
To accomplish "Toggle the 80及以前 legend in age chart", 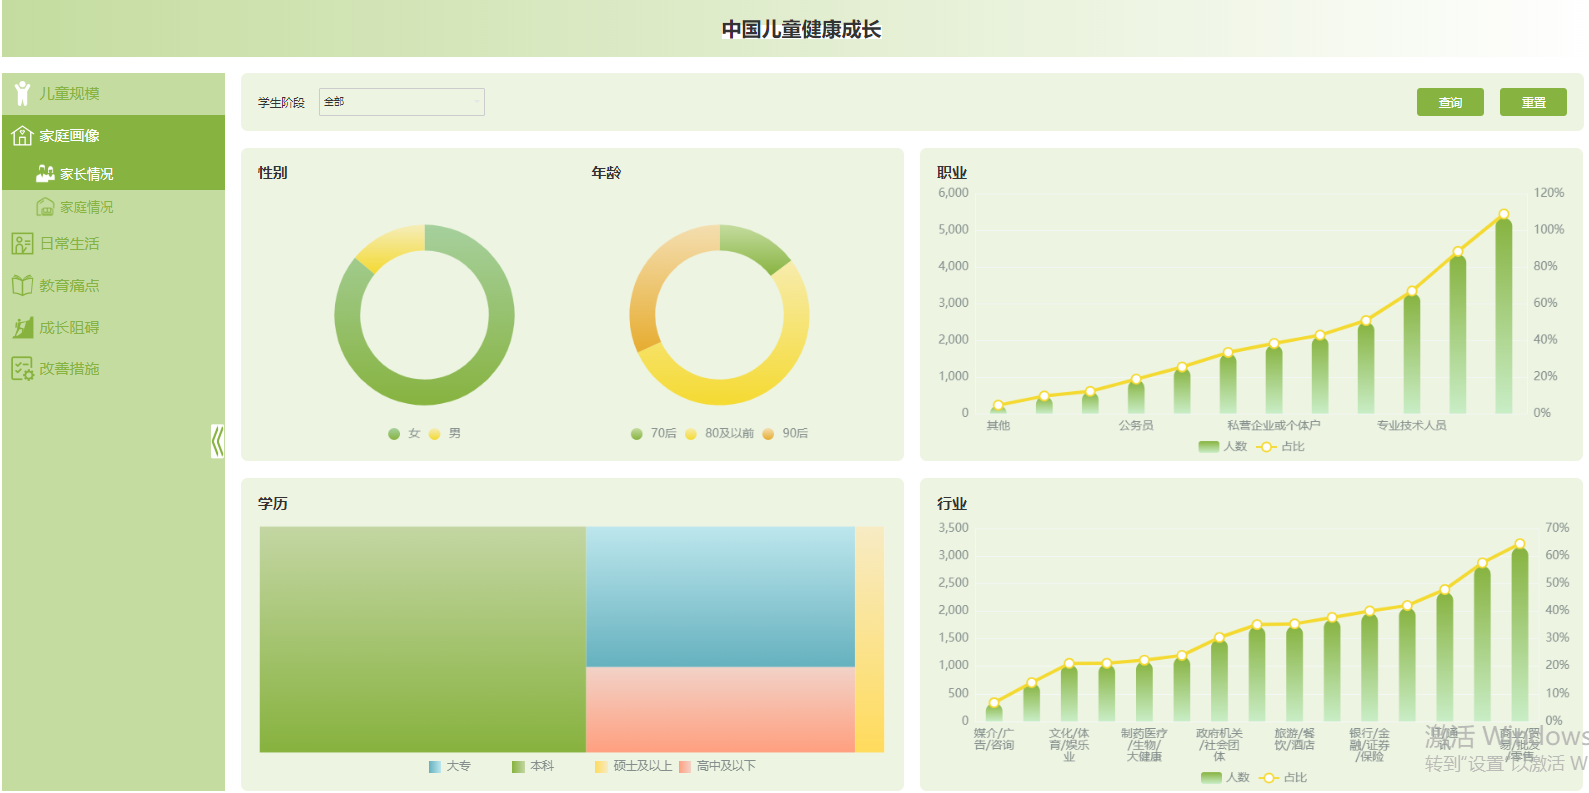I will point(719,433).
